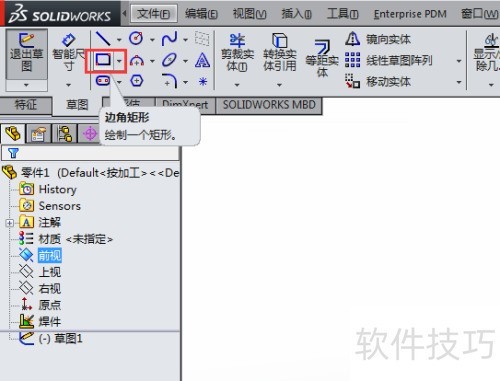Select the Arc sketch tool

tap(136, 60)
